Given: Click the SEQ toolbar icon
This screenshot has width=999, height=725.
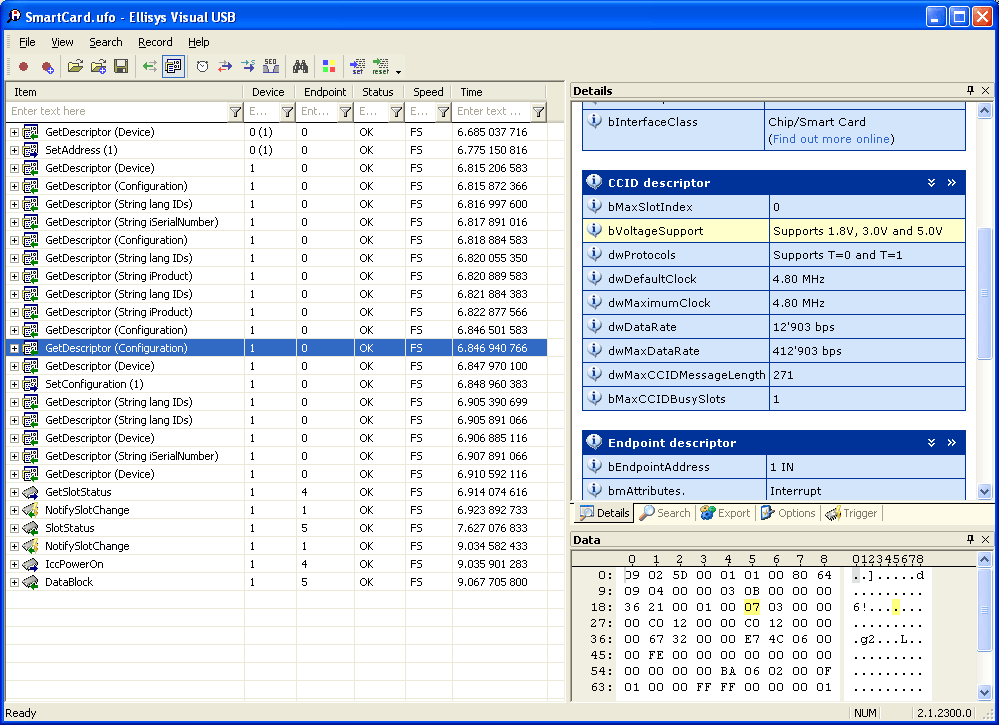Looking at the screenshot, I should tap(270, 67).
